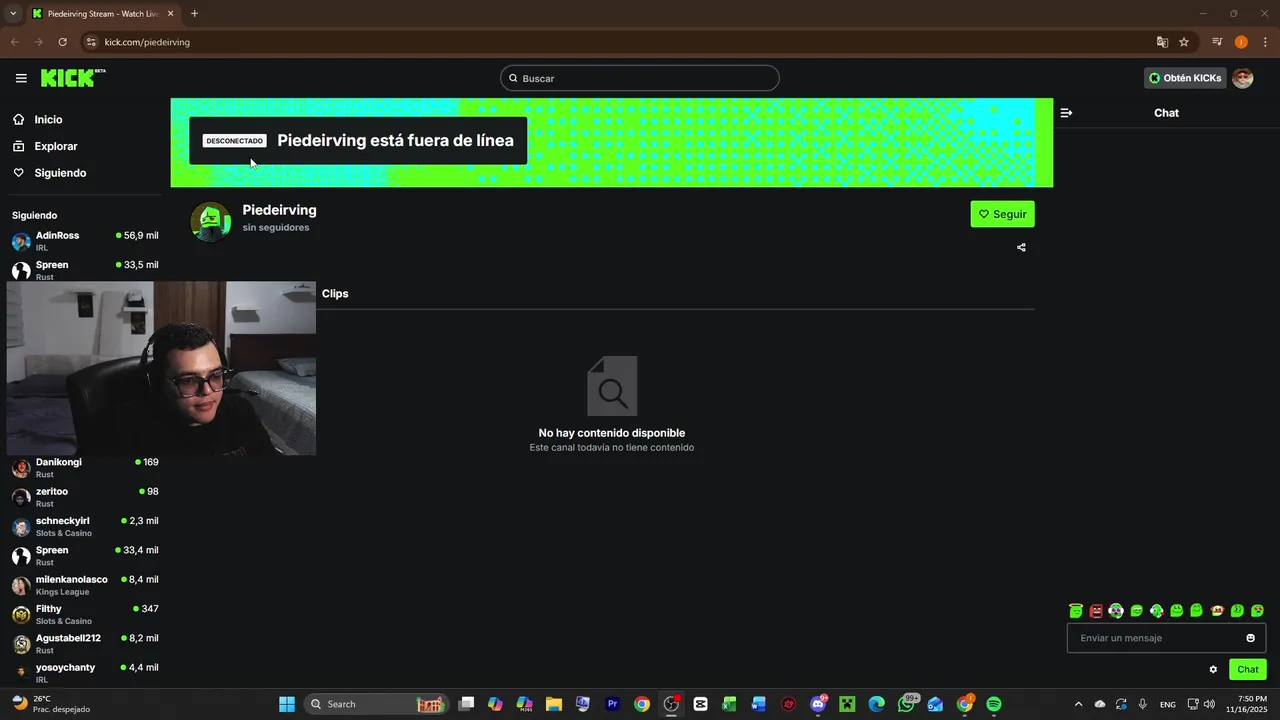The width and height of the screenshot is (1280, 720).
Task: Open AdinRoss followed channel
Action: (85, 241)
